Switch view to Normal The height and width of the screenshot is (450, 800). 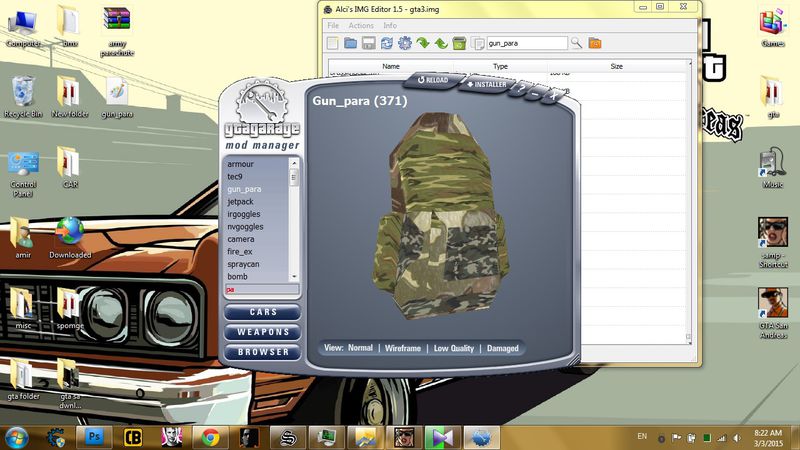click(360, 348)
